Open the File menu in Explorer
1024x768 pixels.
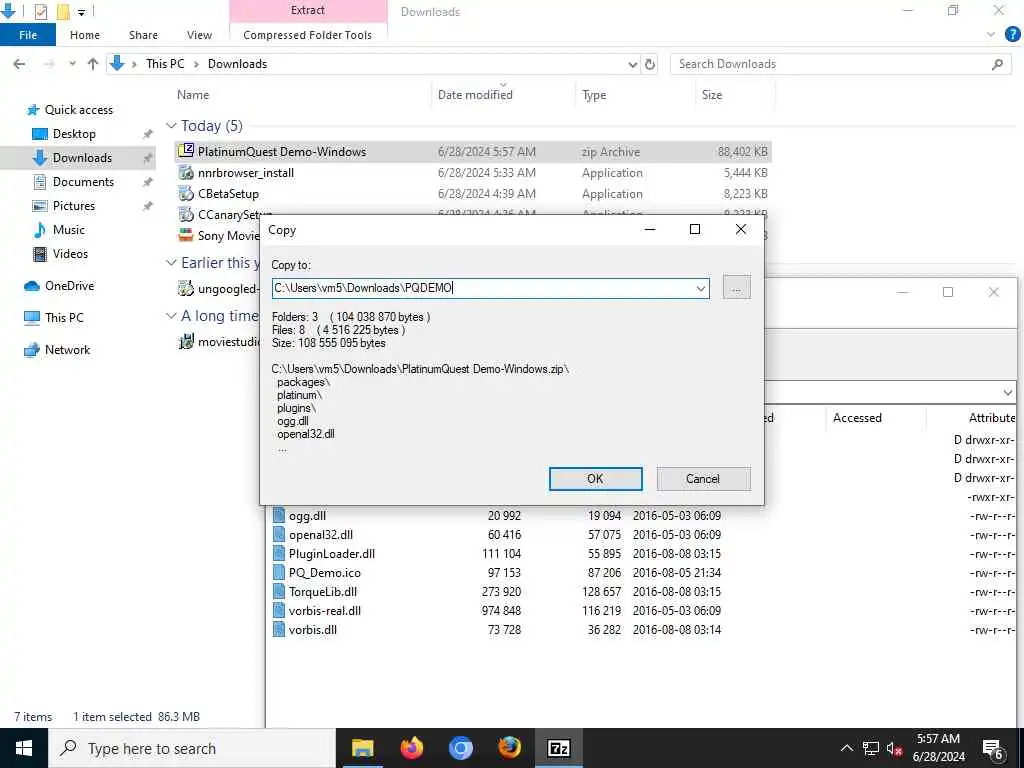pyautogui.click(x=28, y=35)
